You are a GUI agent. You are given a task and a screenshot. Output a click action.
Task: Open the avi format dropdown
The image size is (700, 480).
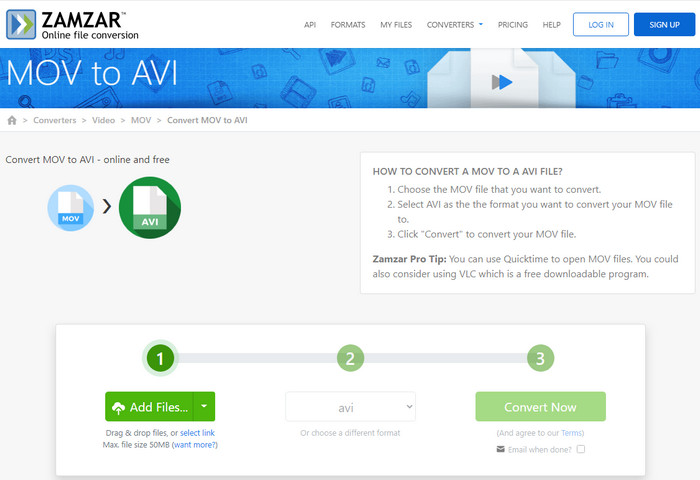point(350,407)
